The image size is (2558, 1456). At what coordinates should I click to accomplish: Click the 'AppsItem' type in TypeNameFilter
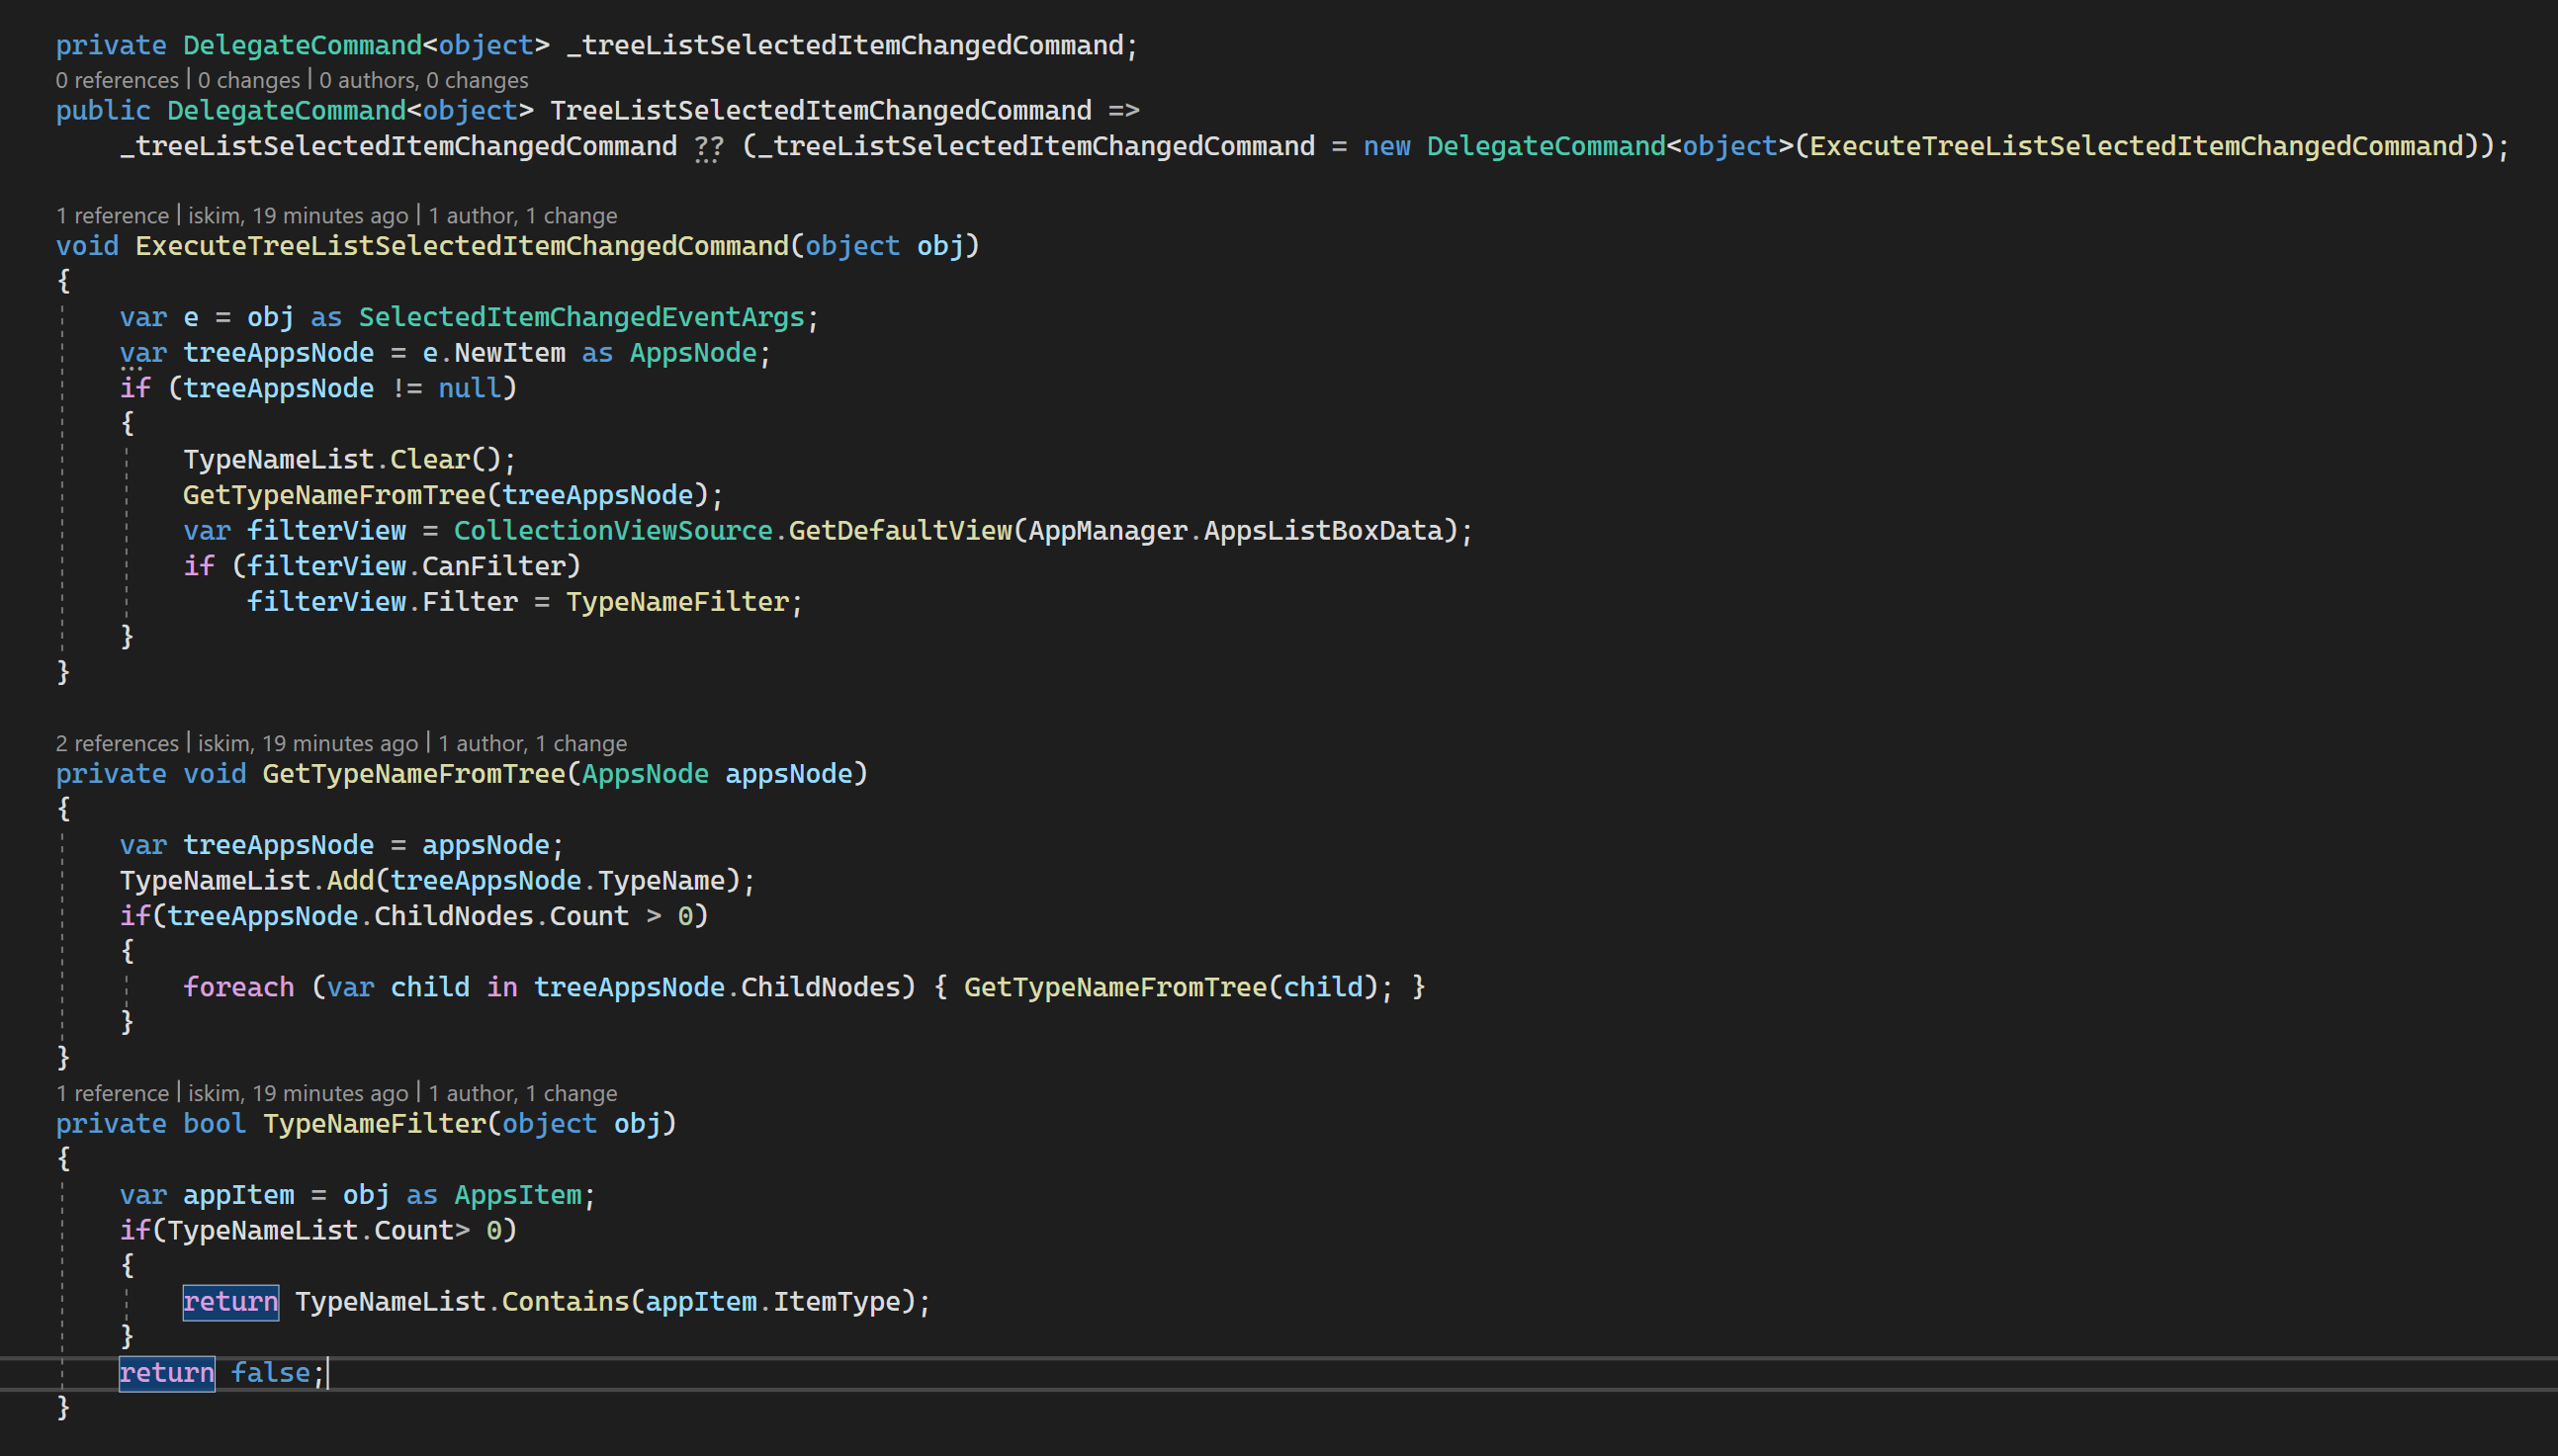[x=517, y=1196]
